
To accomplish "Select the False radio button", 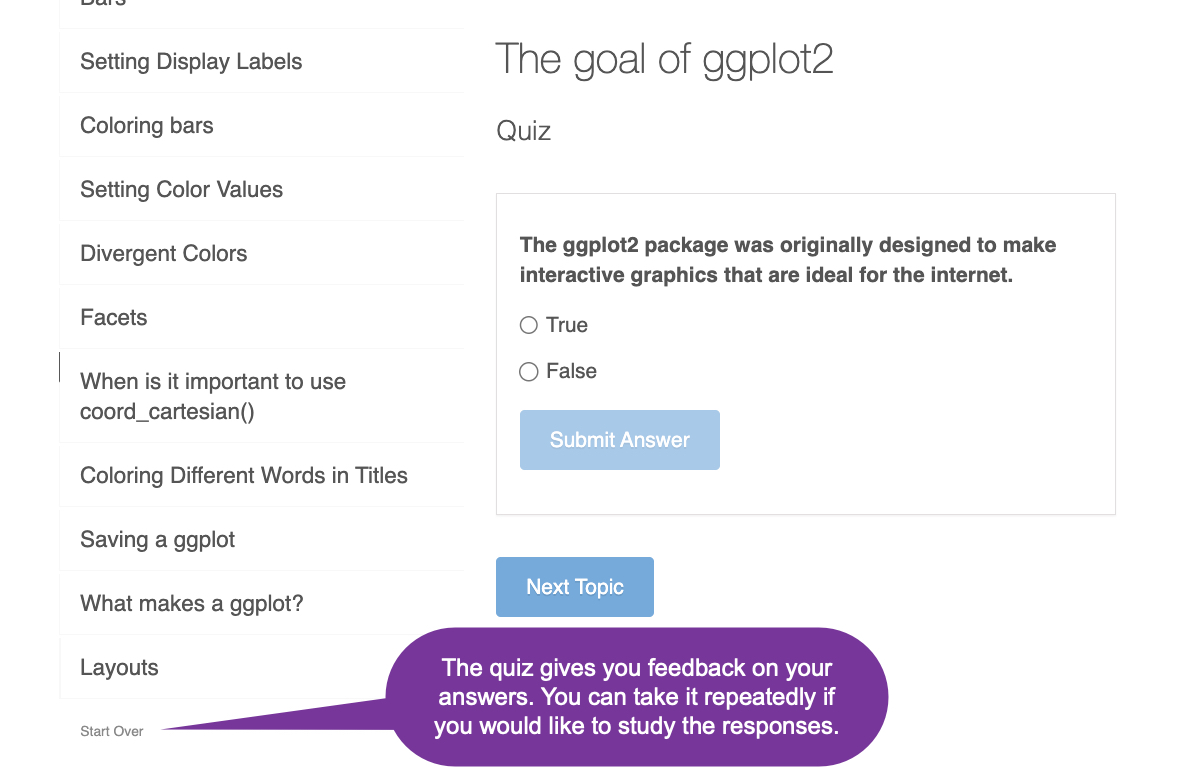I will coord(528,371).
